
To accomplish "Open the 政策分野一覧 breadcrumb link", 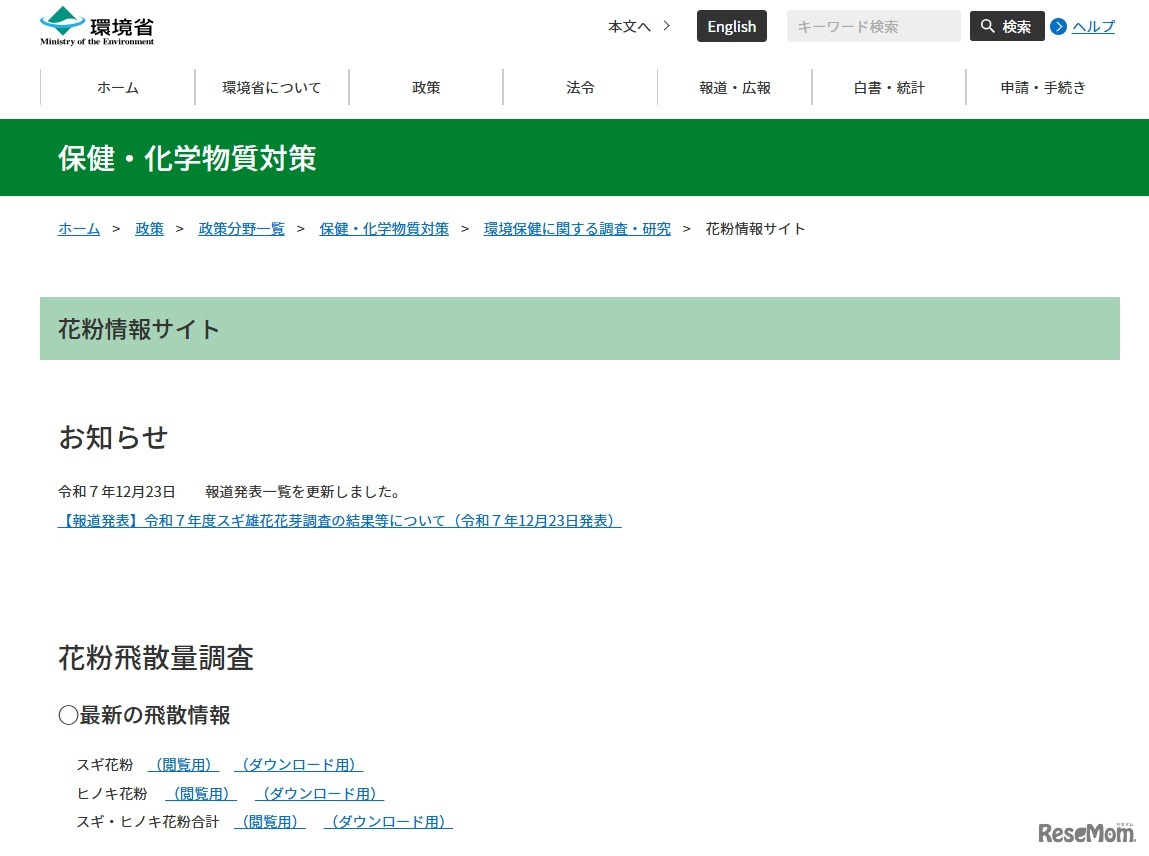I will pos(241,228).
